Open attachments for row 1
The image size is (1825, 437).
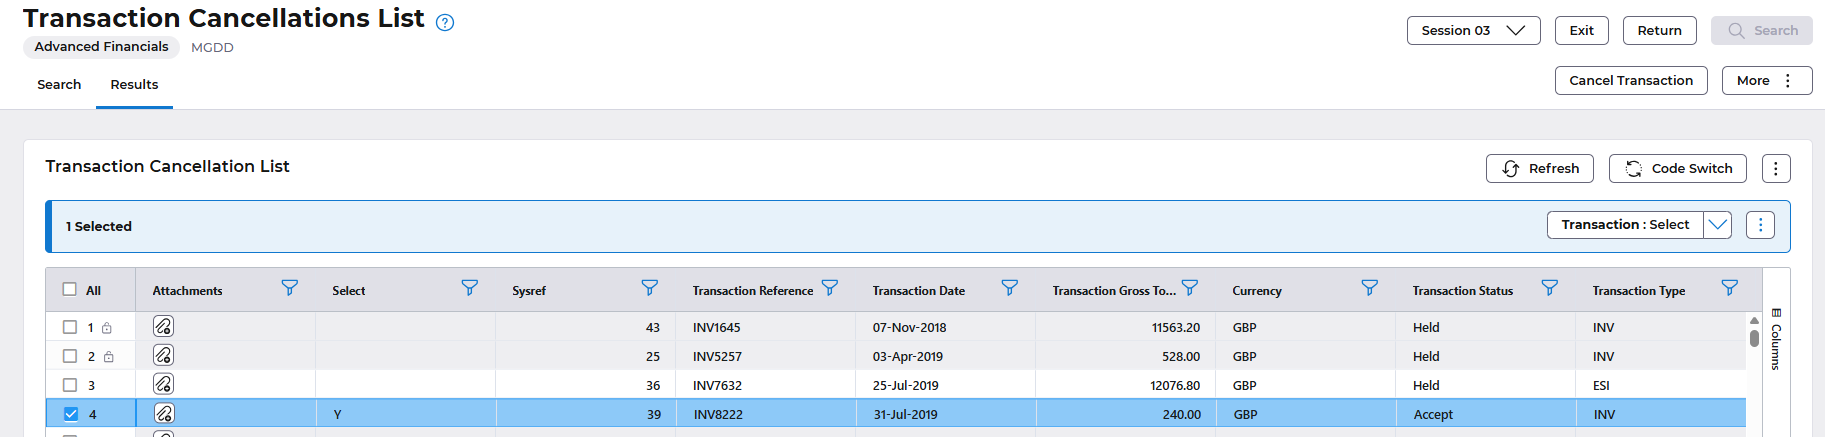(163, 326)
